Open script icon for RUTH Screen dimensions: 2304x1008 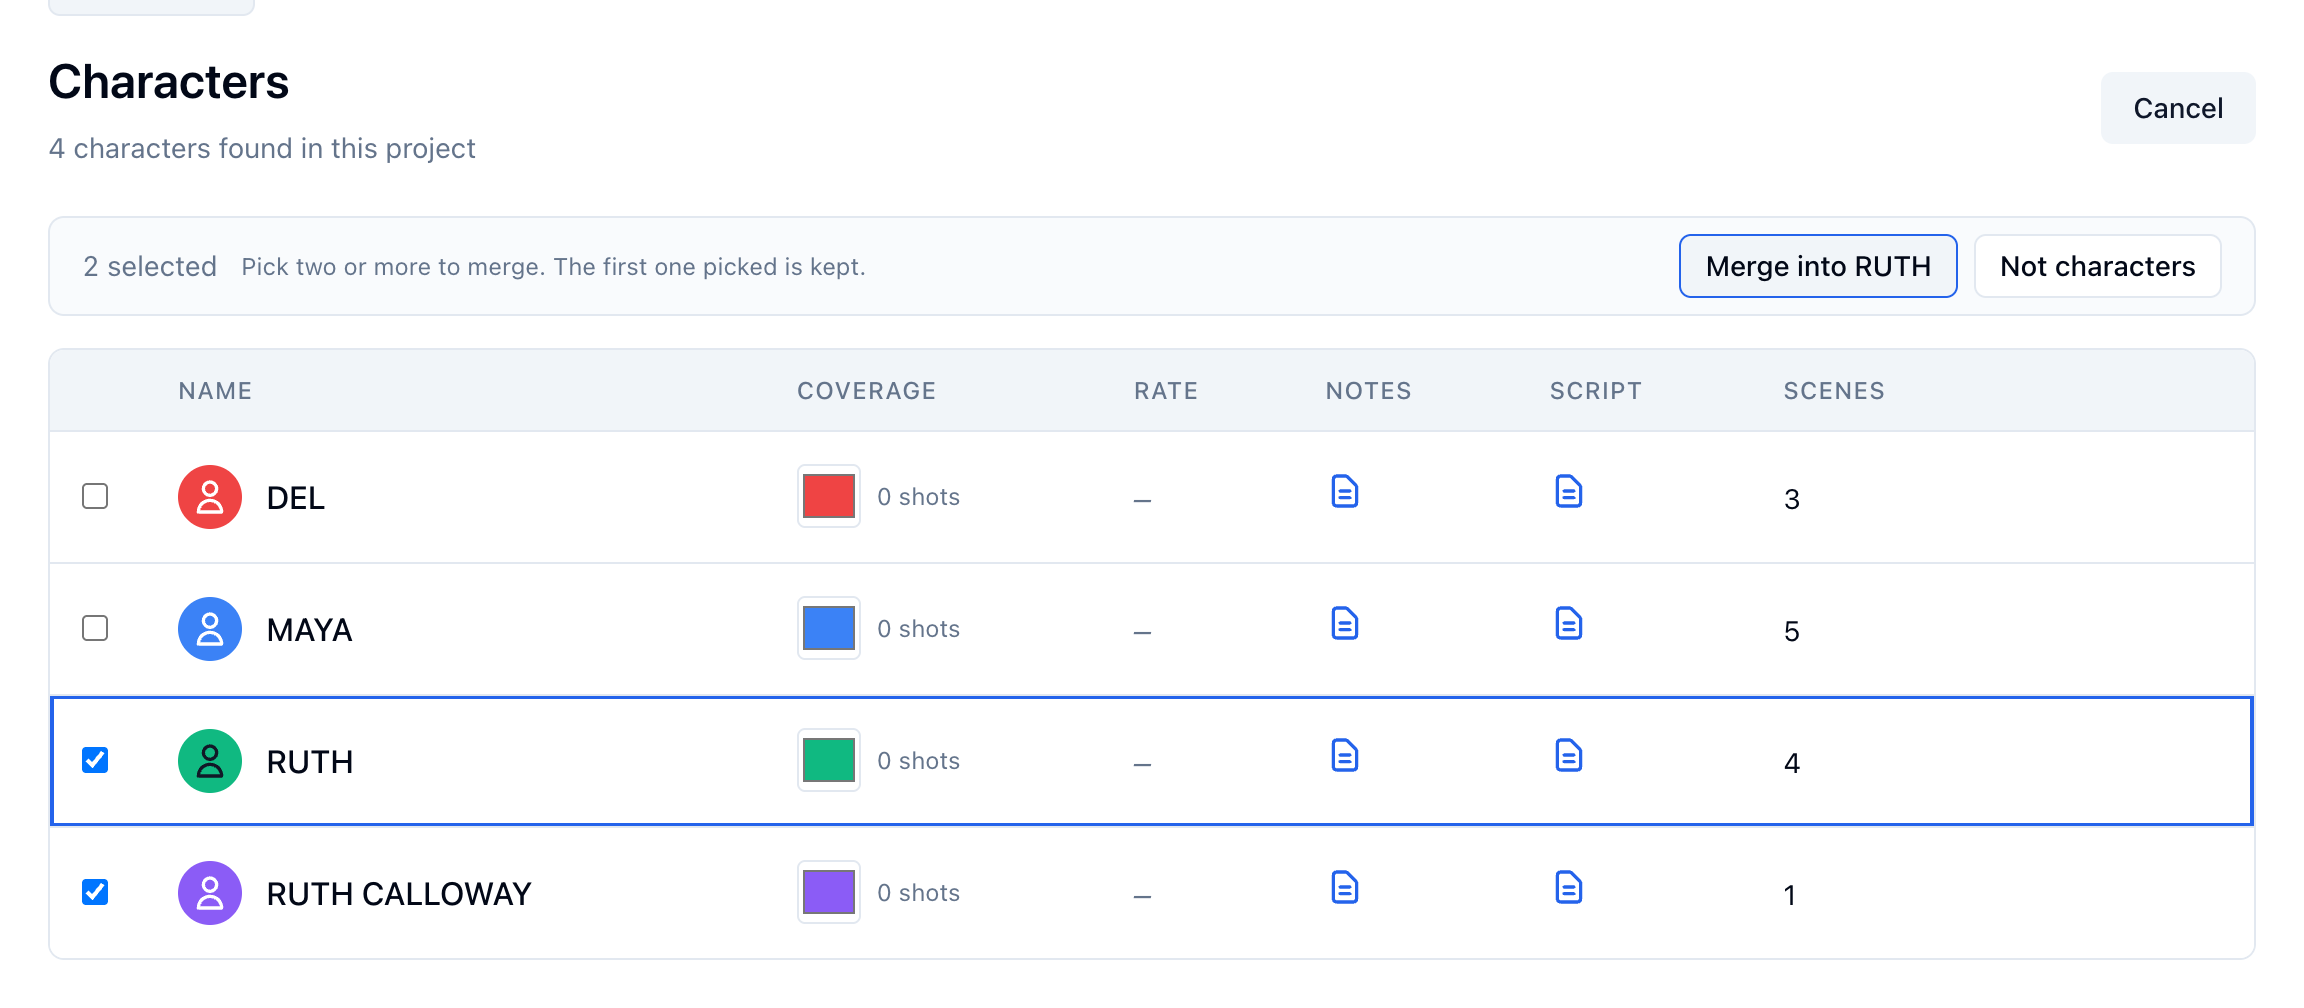point(1568,756)
